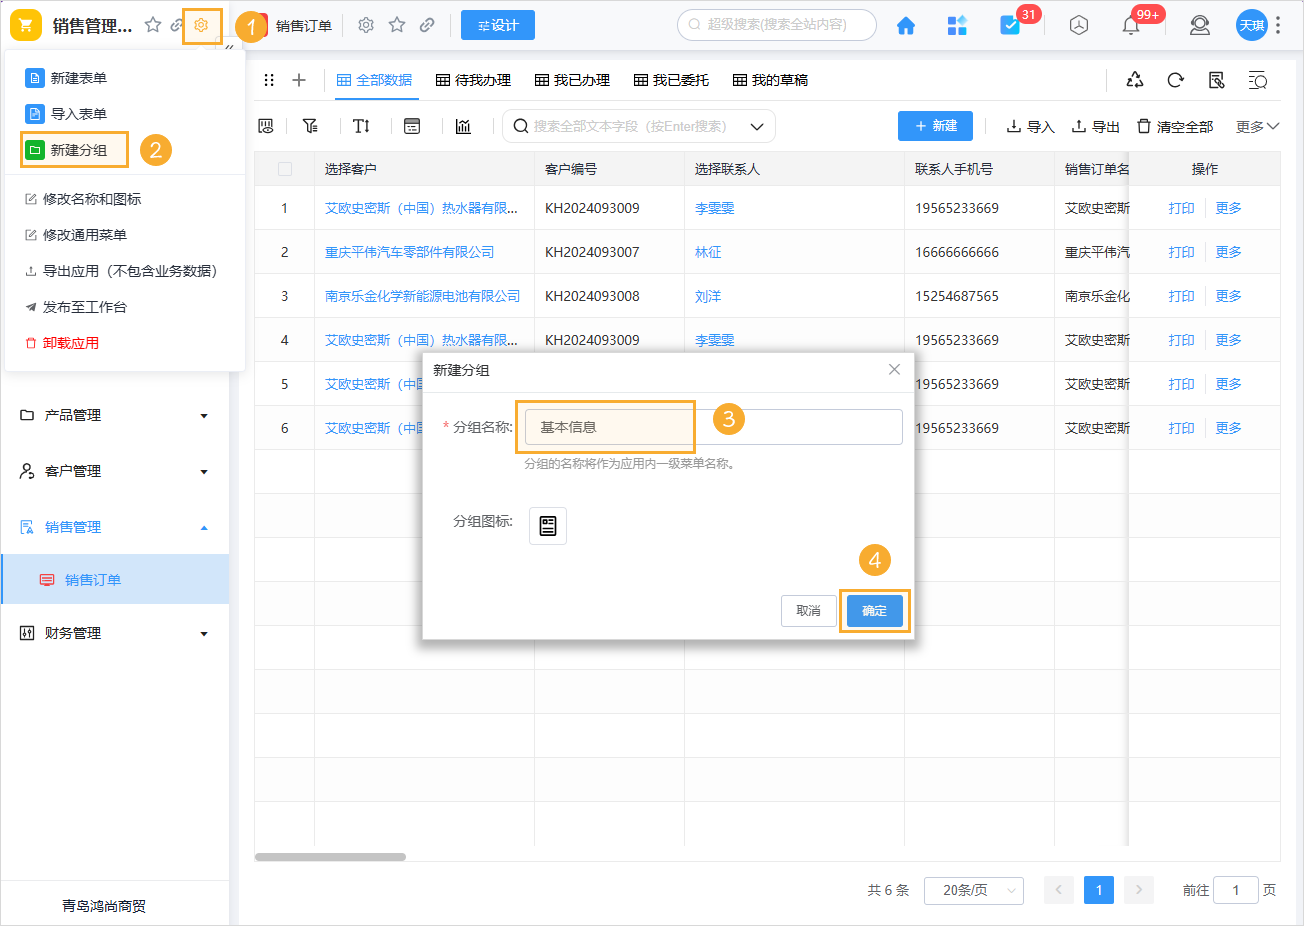Image resolution: width=1304 pixels, height=926 pixels.
Task: Open the notification bell icon
Action: point(1131,26)
